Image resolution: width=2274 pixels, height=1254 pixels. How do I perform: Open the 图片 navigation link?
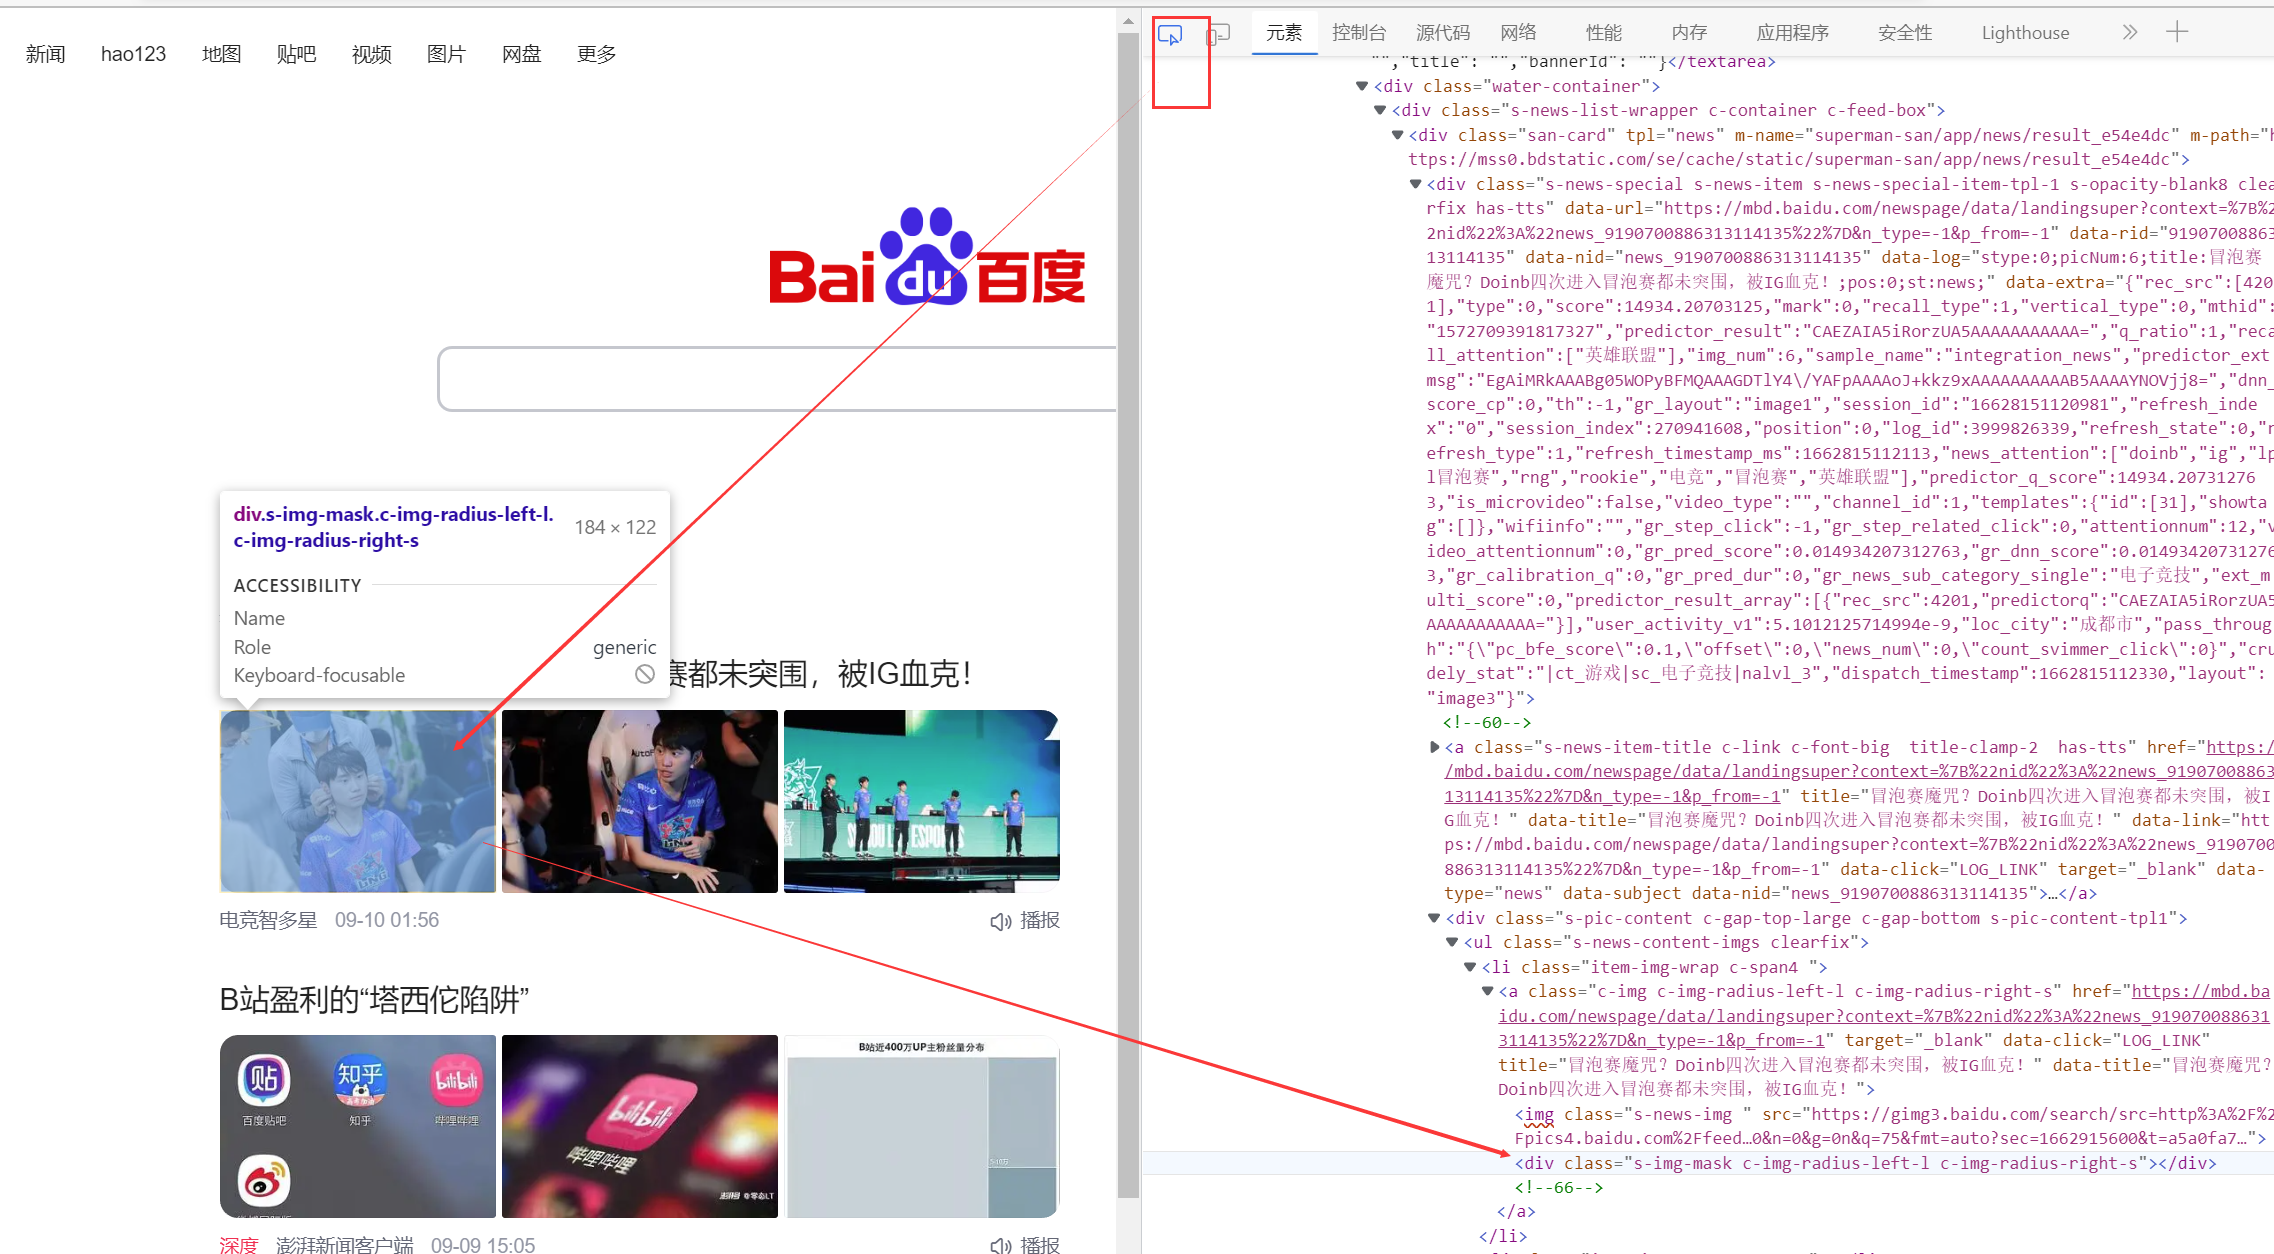point(446,54)
